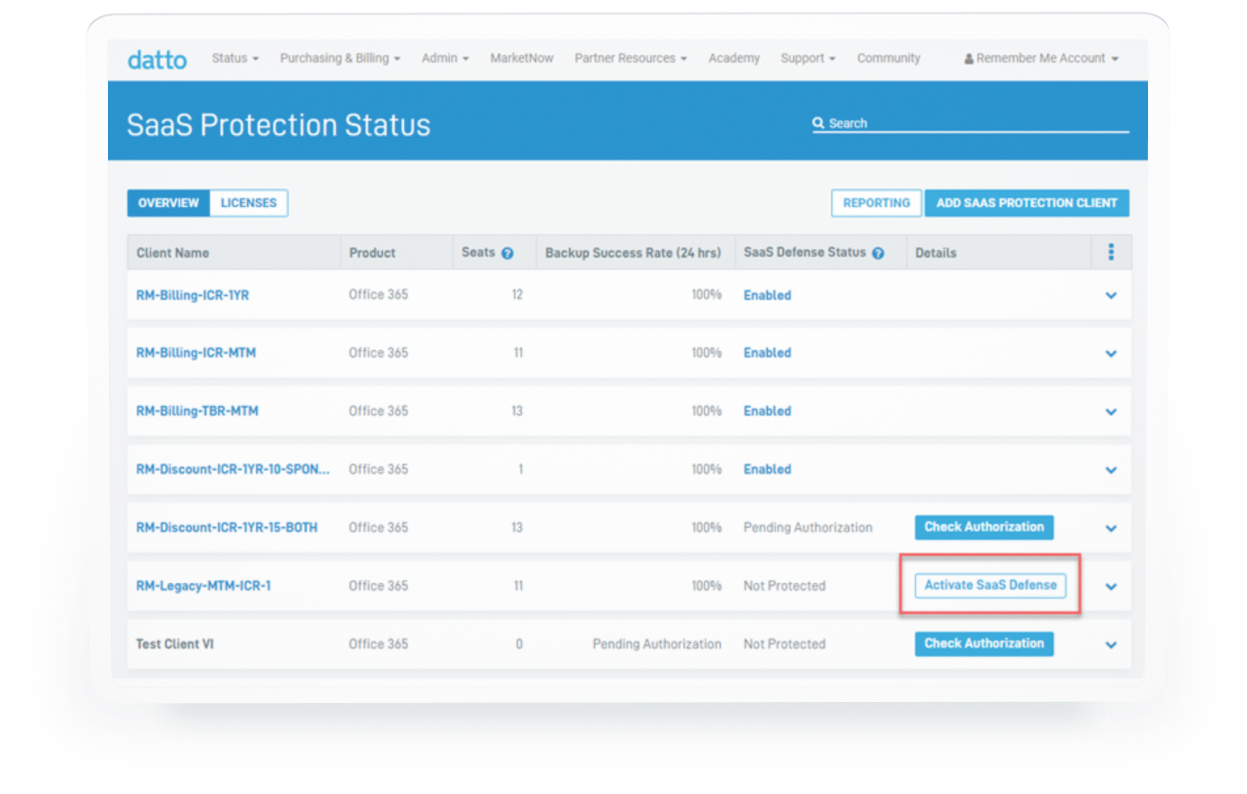Image resolution: width=1247 pixels, height=794 pixels.
Task: Click the datto logo
Action: tap(157, 58)
